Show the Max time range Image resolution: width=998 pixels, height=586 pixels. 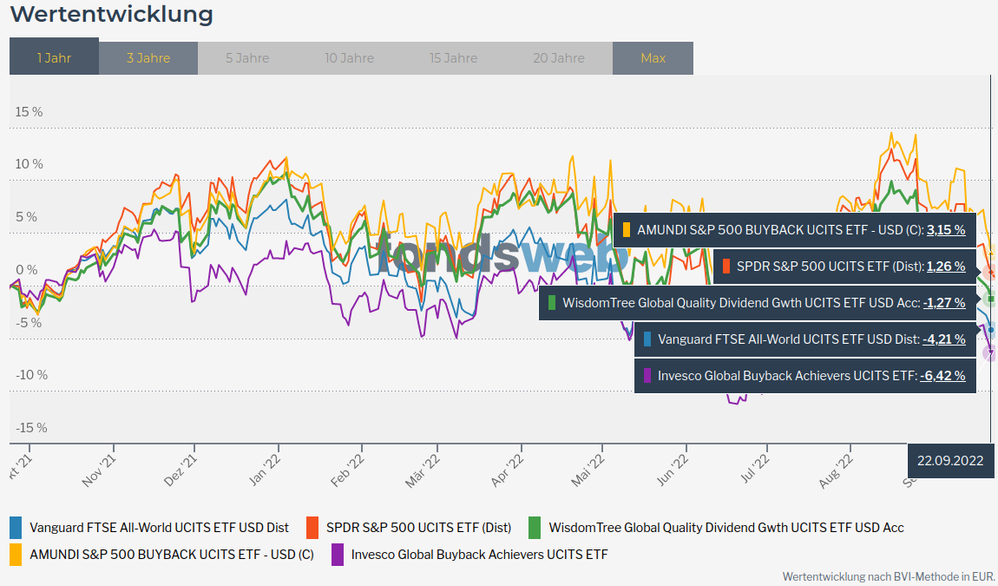[x=653, y=57]
